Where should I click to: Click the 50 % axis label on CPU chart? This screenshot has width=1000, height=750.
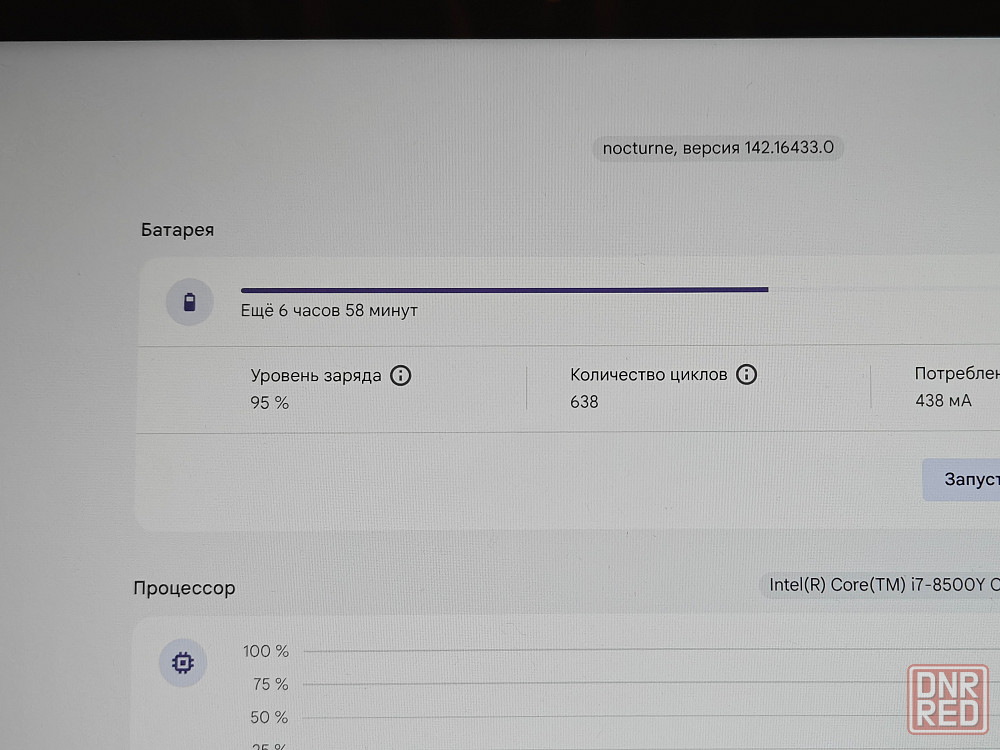268,718
